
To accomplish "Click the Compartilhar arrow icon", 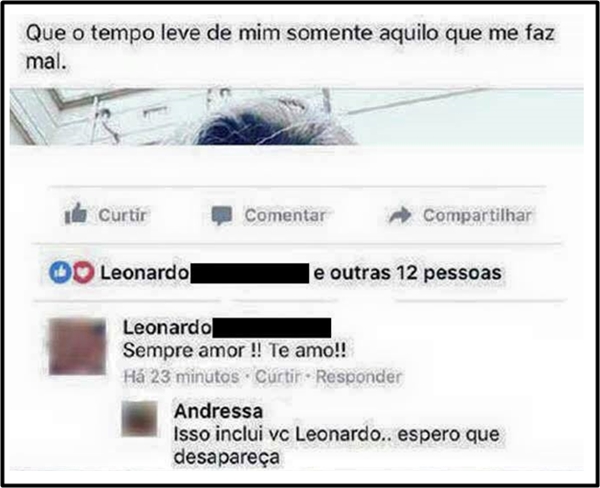I will click(x=400, y=215).
